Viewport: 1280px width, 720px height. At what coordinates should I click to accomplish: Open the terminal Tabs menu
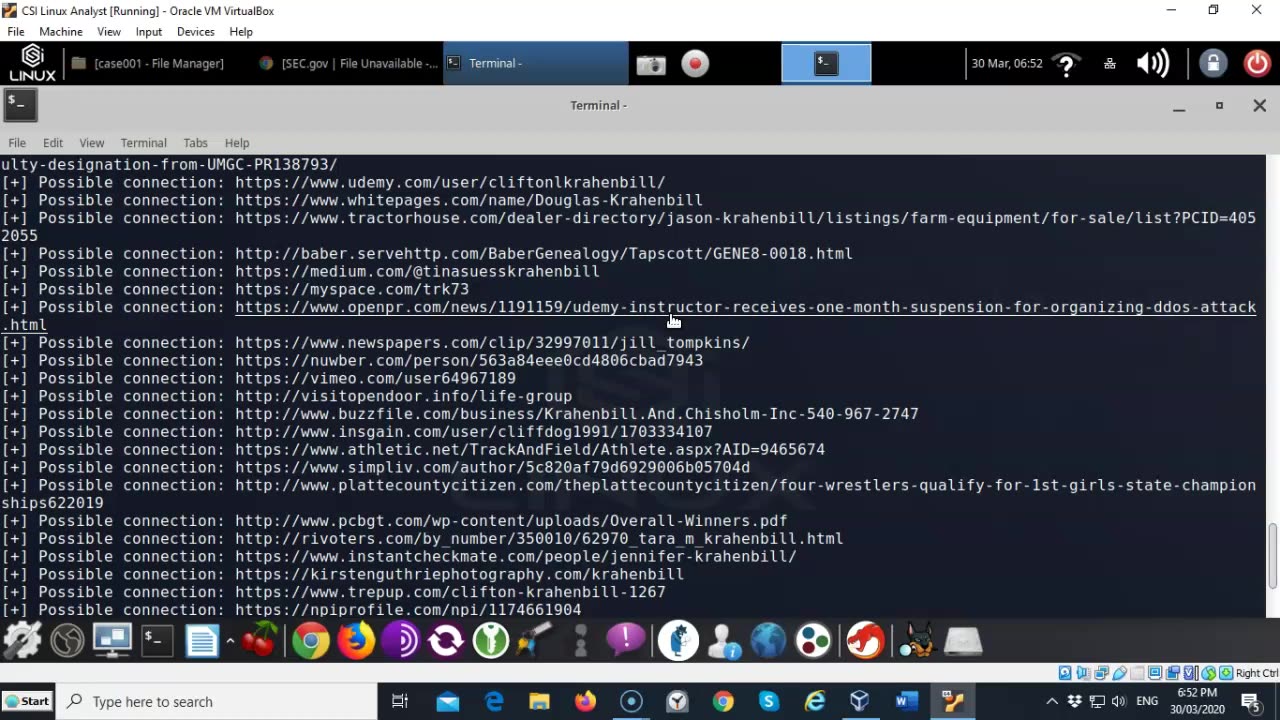pos(195,143)
